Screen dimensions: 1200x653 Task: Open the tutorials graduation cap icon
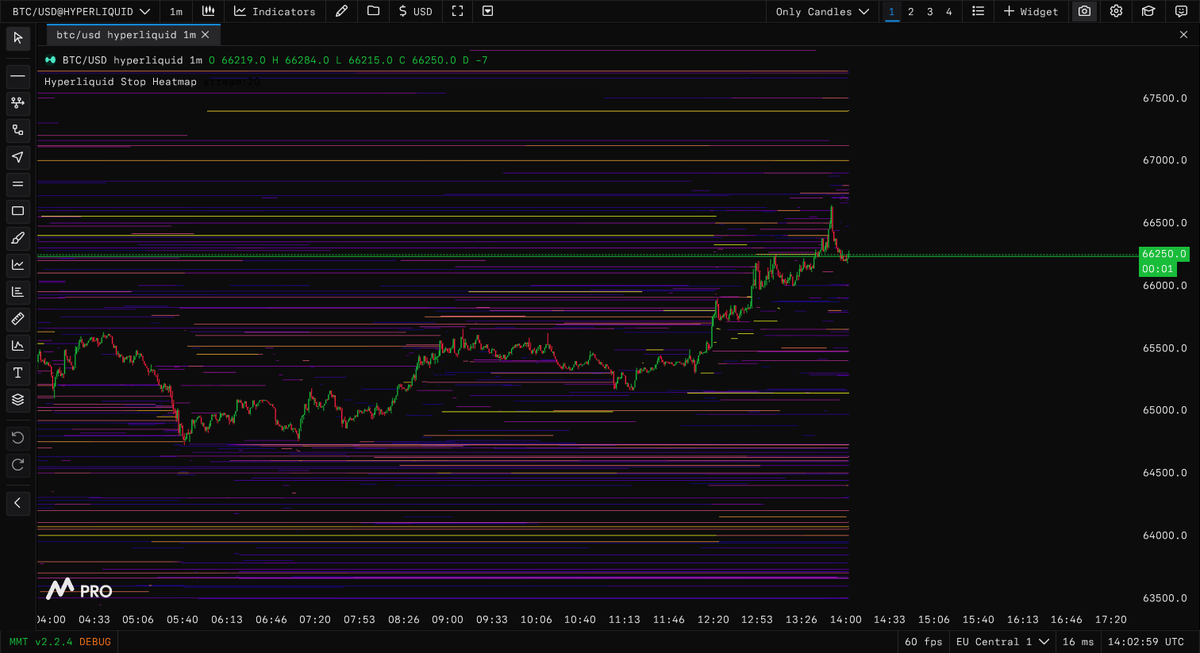pos(1148,12)
